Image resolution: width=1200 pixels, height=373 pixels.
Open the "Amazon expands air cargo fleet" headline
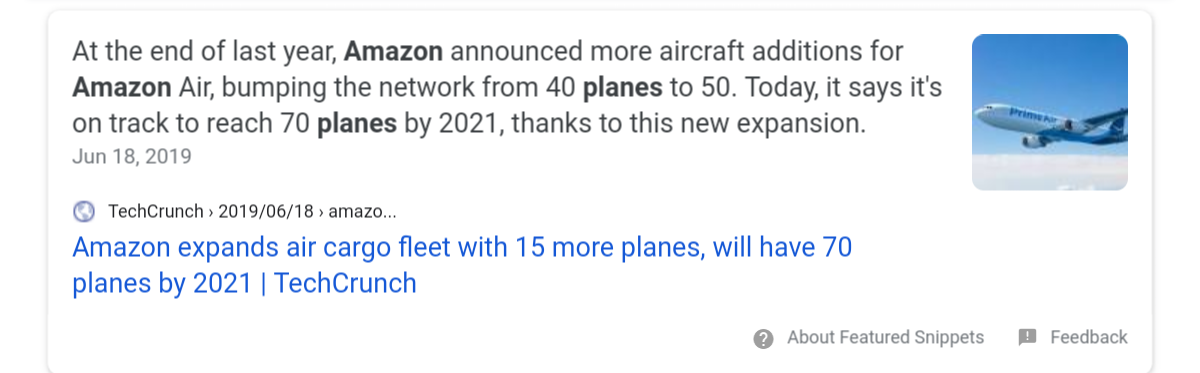tap(462, 247)
